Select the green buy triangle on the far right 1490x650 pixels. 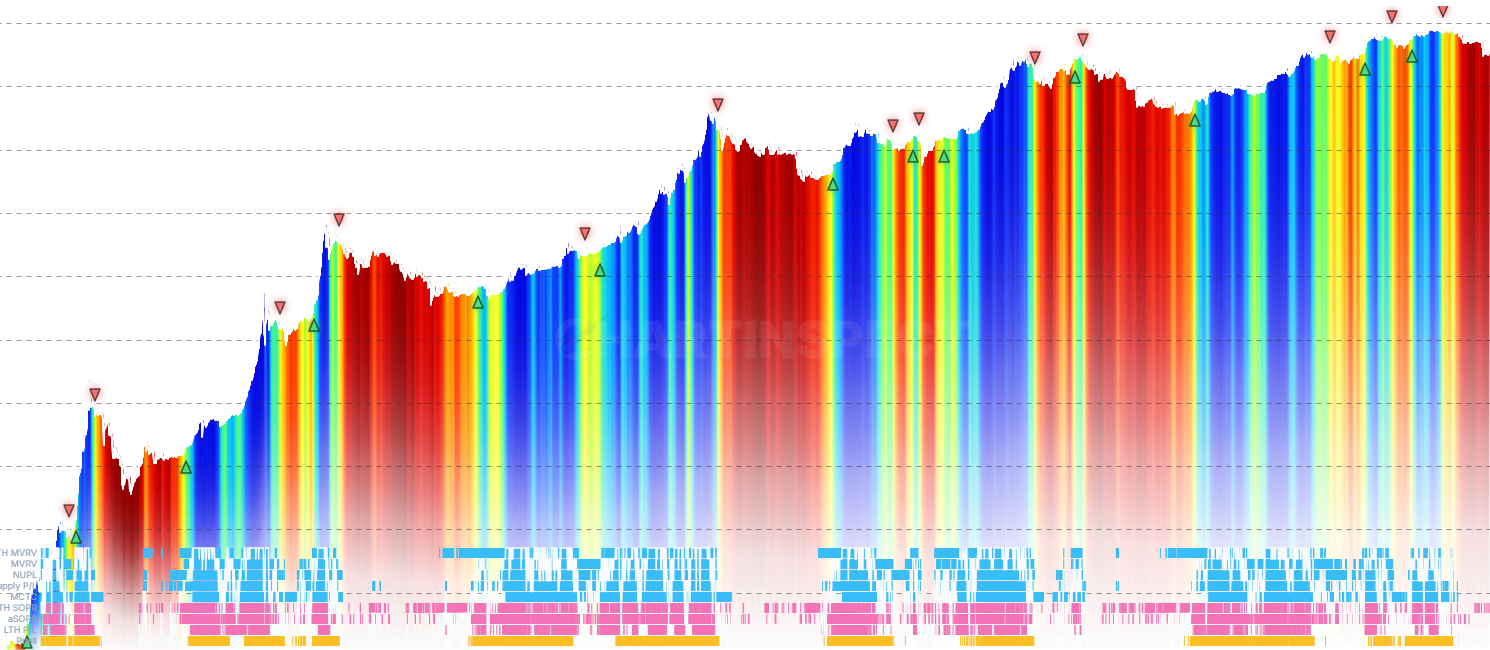pos(1410,58)
